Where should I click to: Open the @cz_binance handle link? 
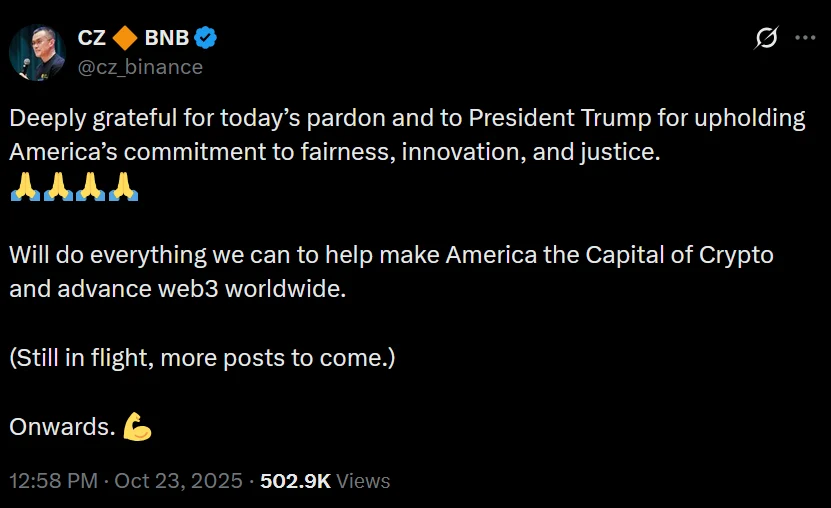[x=140, y=67]
